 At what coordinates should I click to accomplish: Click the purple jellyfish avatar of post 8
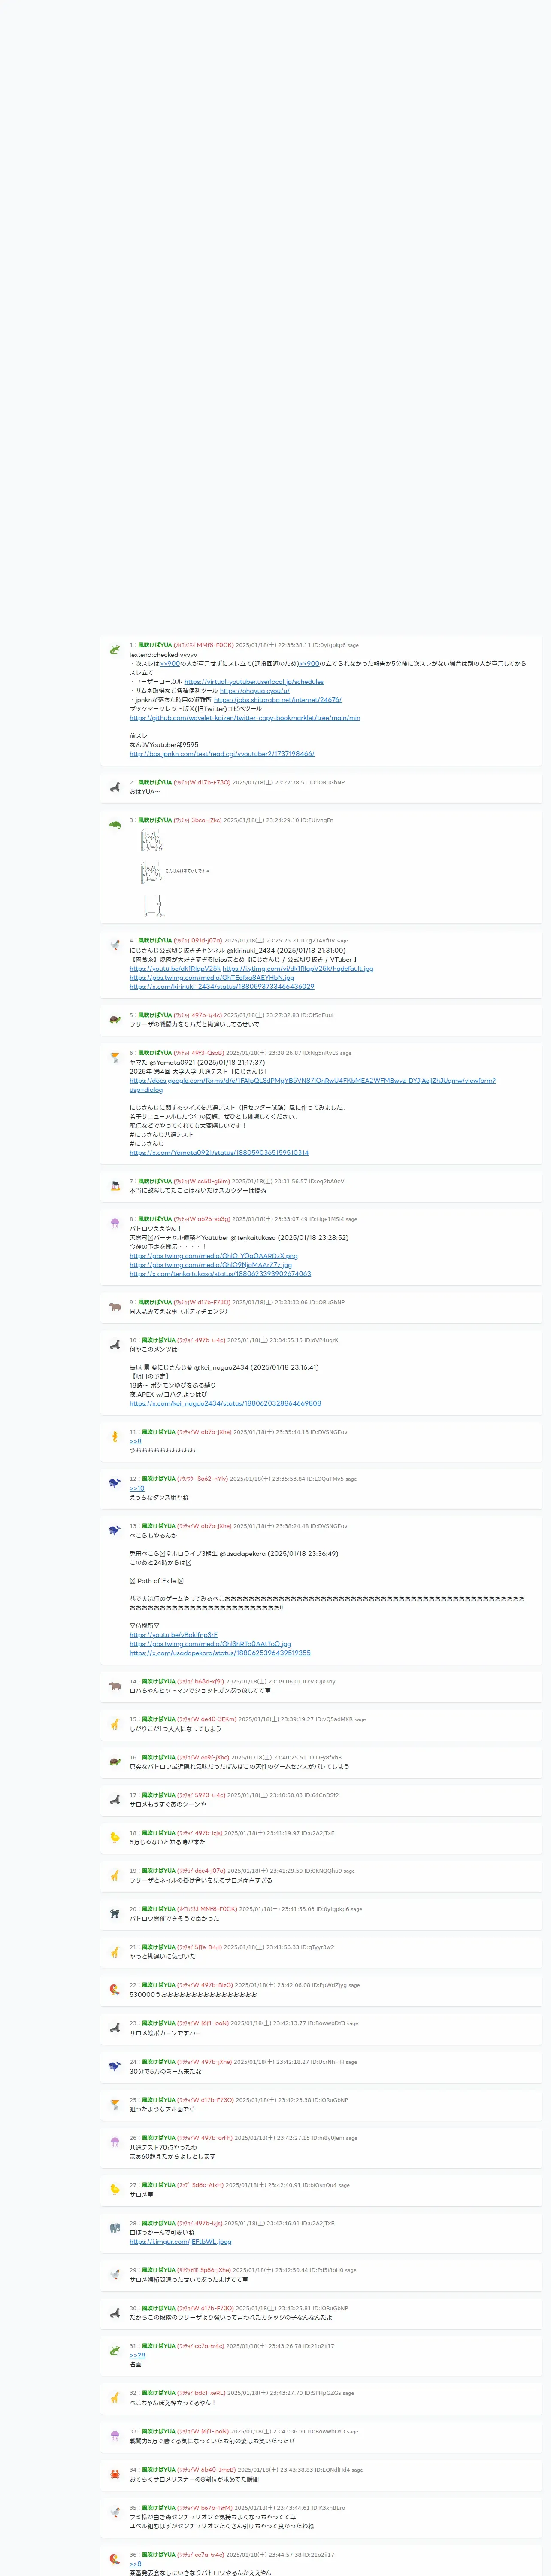pos(115,1224)
